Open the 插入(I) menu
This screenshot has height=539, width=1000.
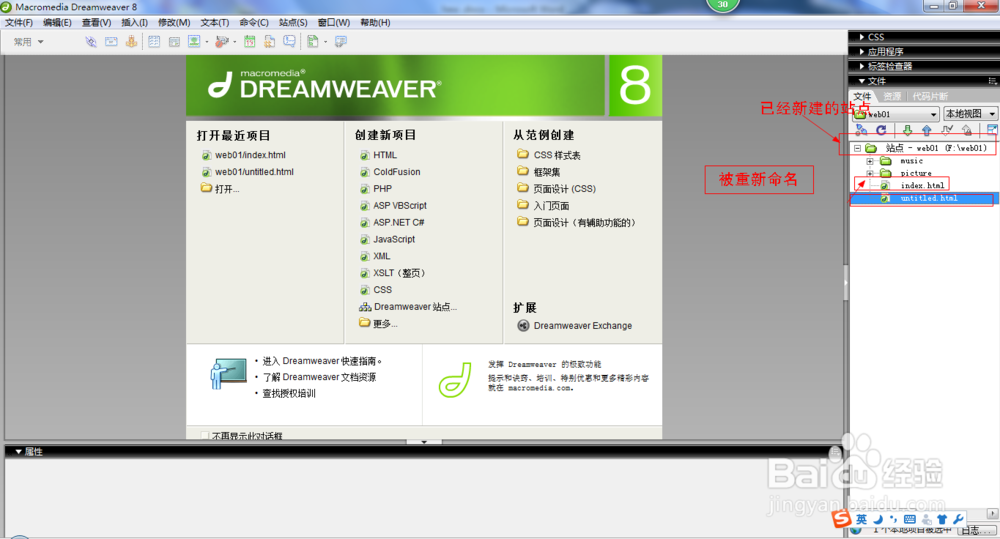click(x=135, y=22)
